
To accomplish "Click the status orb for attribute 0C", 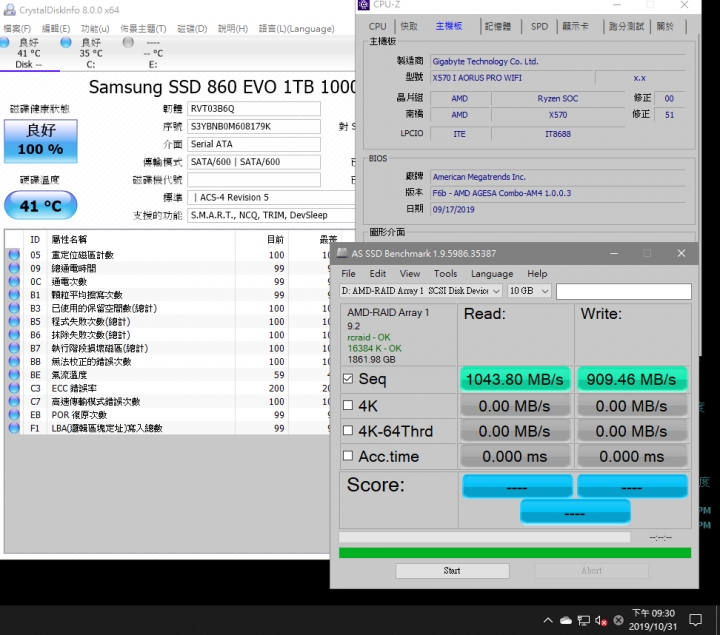I will pos(14,281).
